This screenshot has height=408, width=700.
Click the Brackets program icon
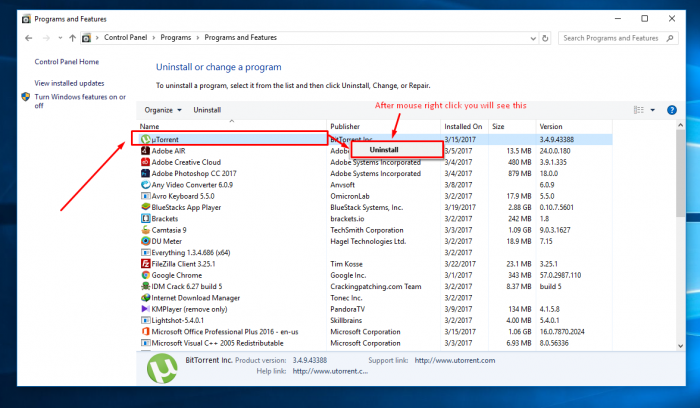(146, 219)
